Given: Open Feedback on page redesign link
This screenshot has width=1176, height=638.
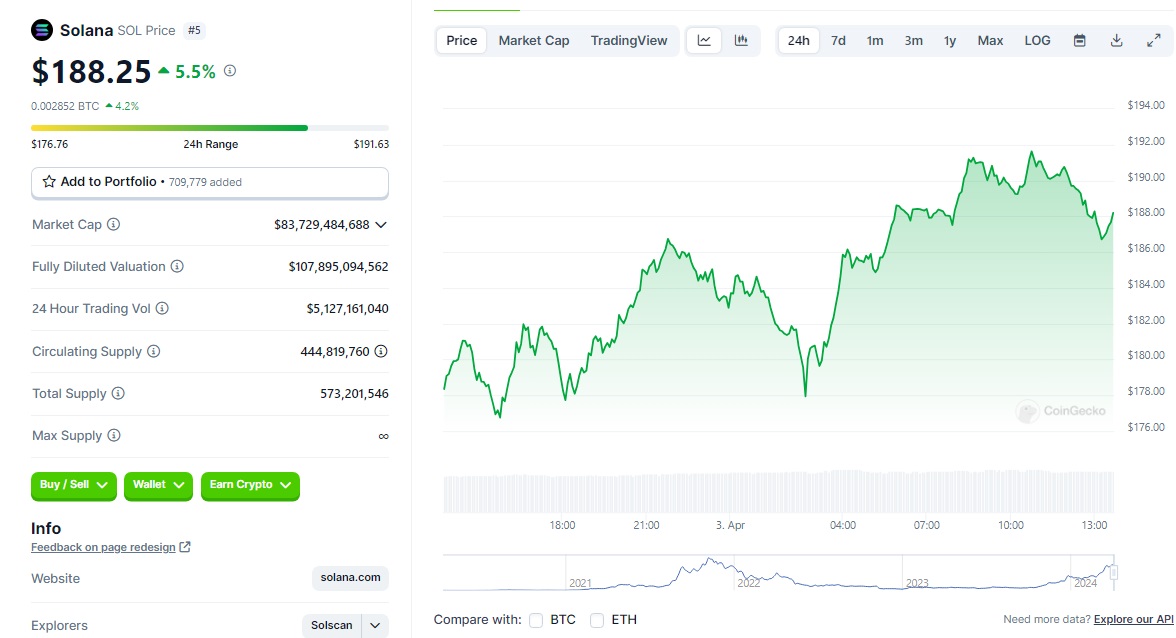Looking at the screenshot, I should (x=104, y=547).
